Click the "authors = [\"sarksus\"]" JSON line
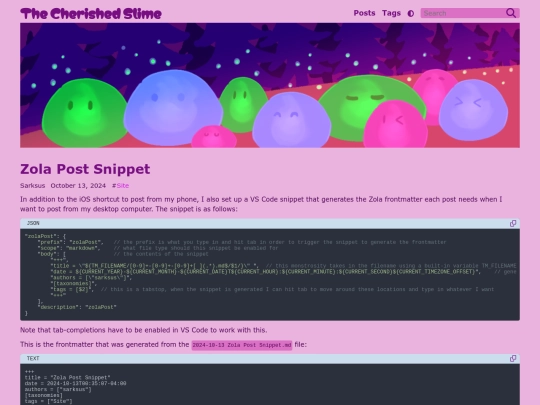The image size is (540, 405). pos(91,278)
